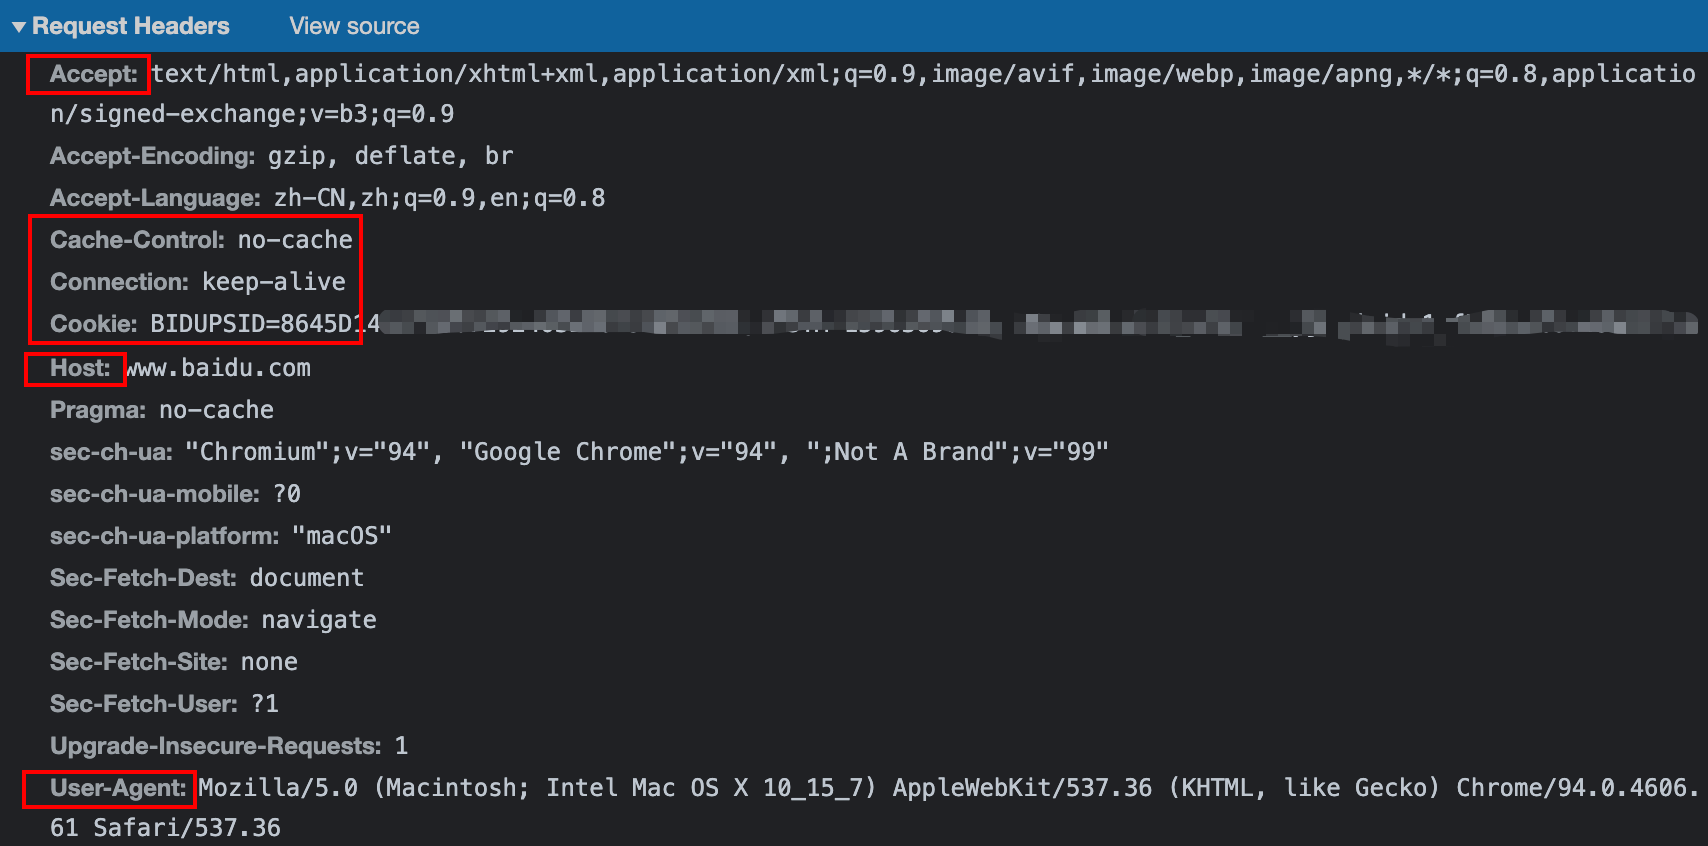This screenshot has width=1708, height=846.
Task: Click the Upgrade-Insecure-Requests header name
Action: [x=216, y=746]
